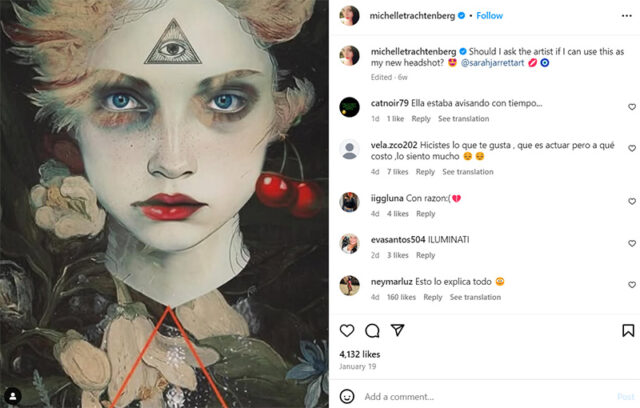See translation of neymarluz's comment
Image resolution: width=640 pixels, height=408 pixels.
tap(474, 297)
